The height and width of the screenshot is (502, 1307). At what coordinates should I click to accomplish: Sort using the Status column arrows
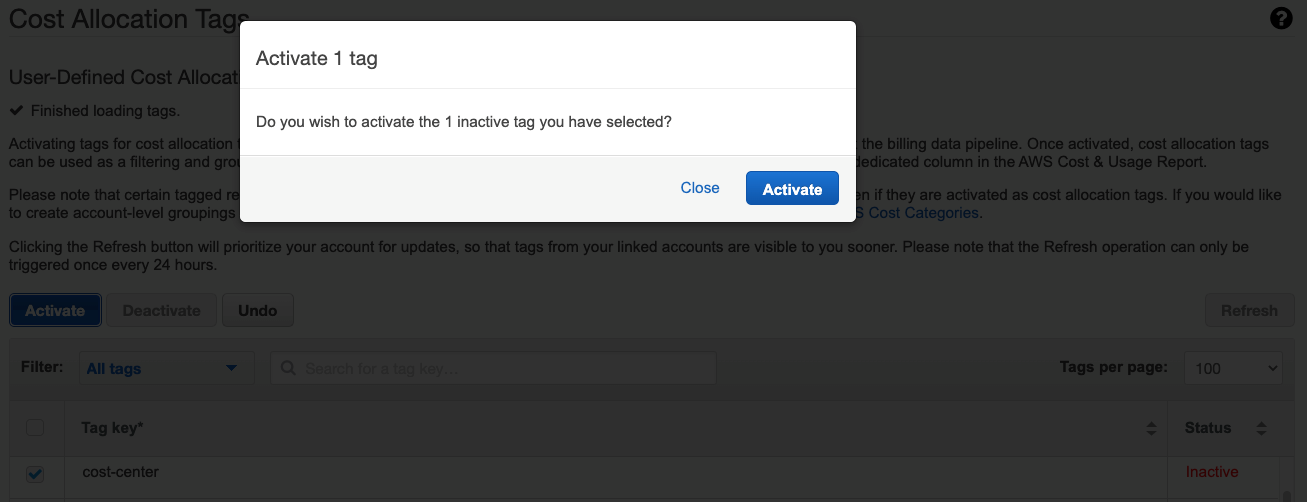[1261, 428]
